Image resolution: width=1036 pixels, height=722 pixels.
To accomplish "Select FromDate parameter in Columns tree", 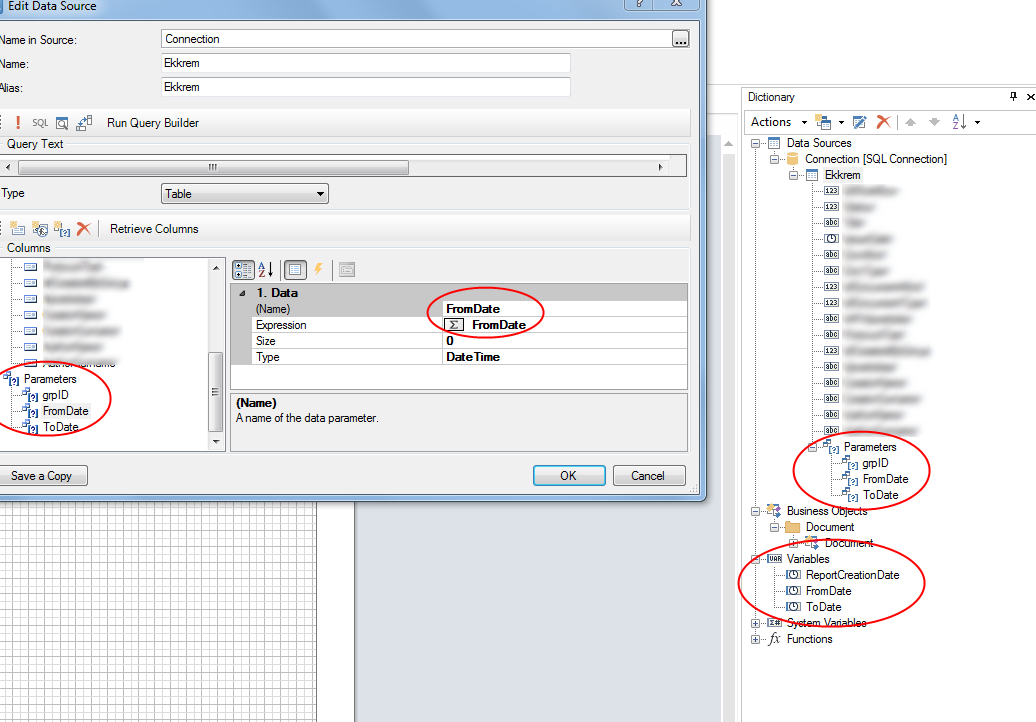I will 65,411.
